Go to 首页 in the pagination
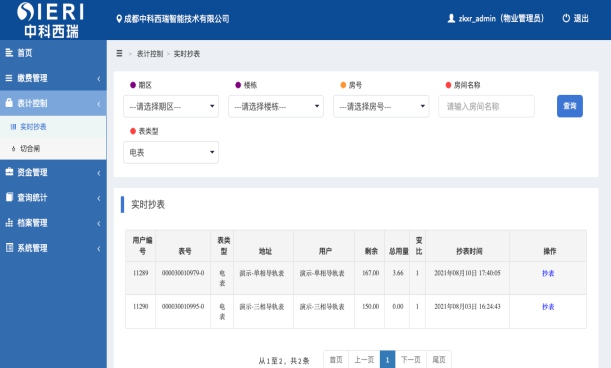This screenshot has width=611, height=368. [x=336, y=359]
